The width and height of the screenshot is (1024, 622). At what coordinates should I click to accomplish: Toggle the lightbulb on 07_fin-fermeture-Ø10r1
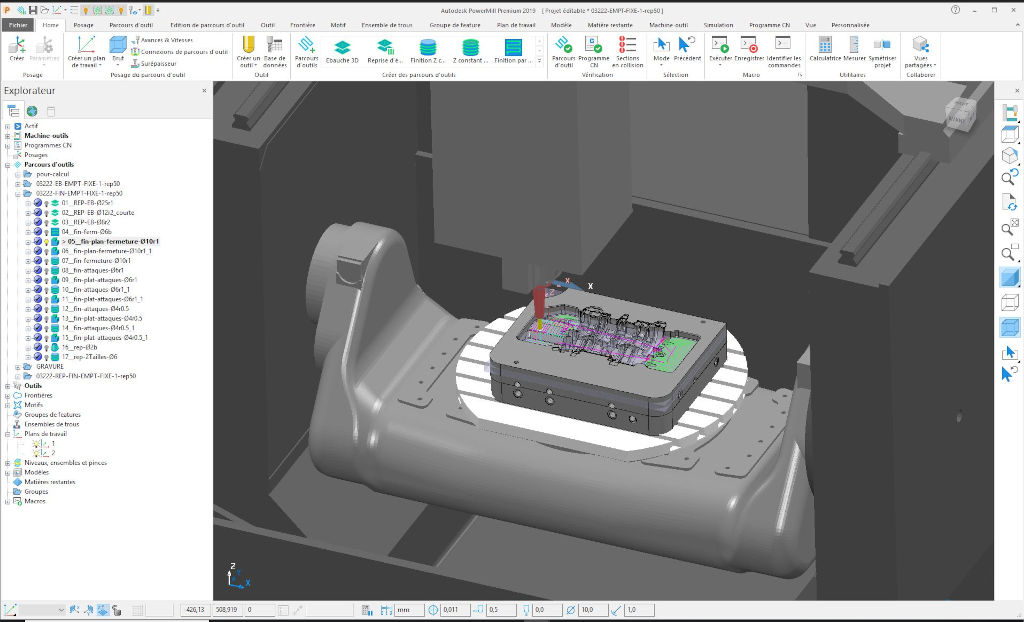(45, 260)
